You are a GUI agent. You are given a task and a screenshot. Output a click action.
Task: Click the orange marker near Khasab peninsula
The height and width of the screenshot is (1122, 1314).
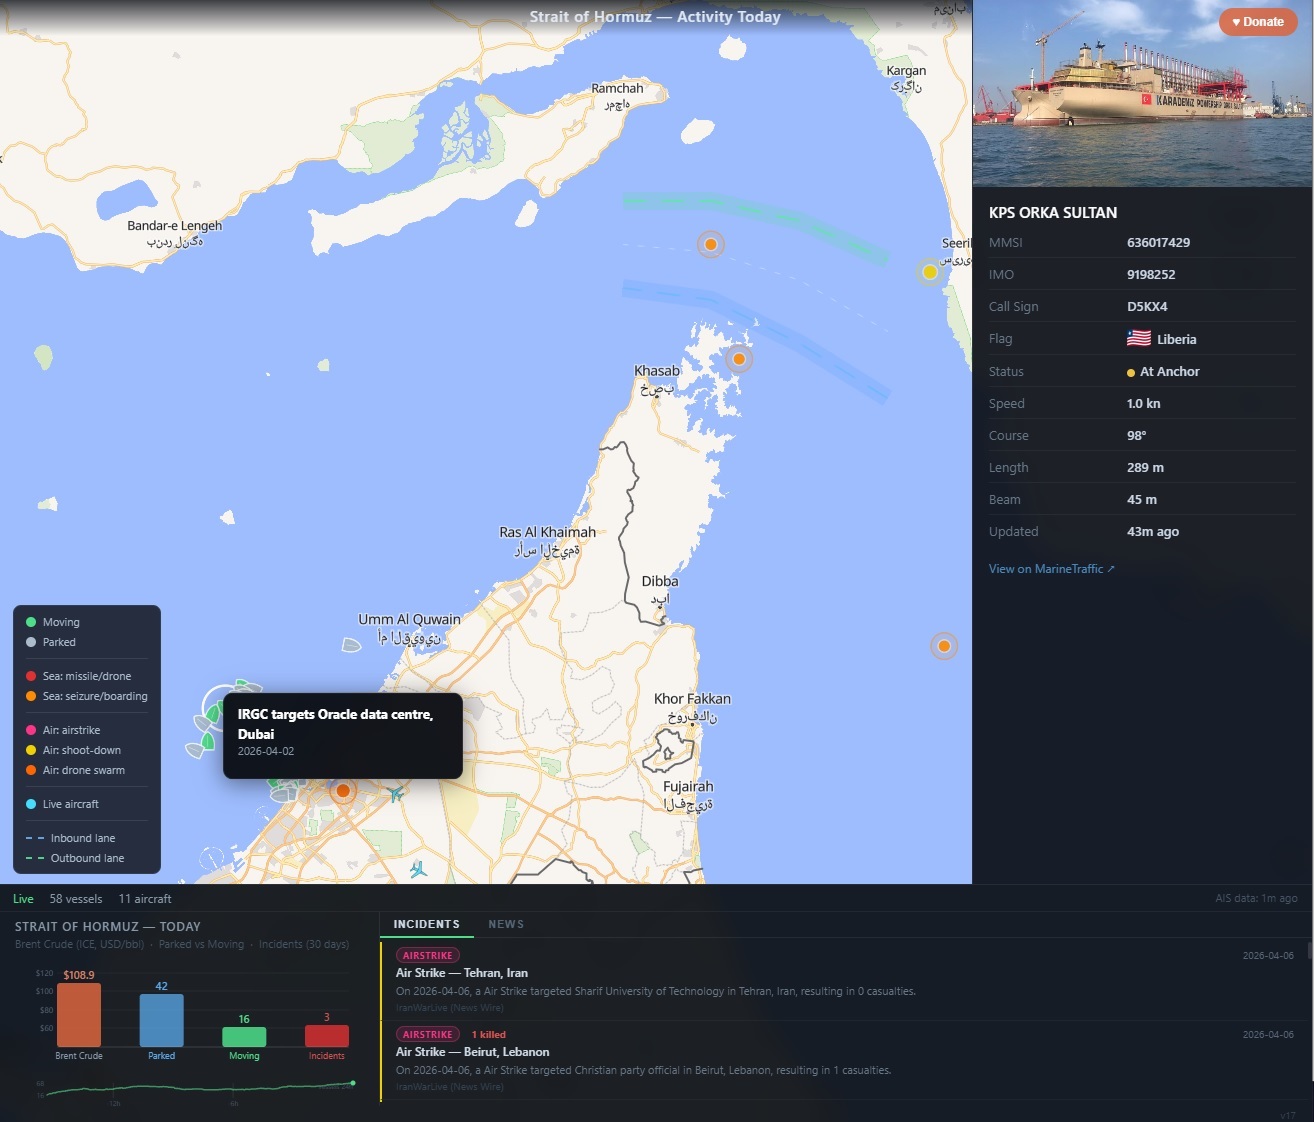point(738,359)
